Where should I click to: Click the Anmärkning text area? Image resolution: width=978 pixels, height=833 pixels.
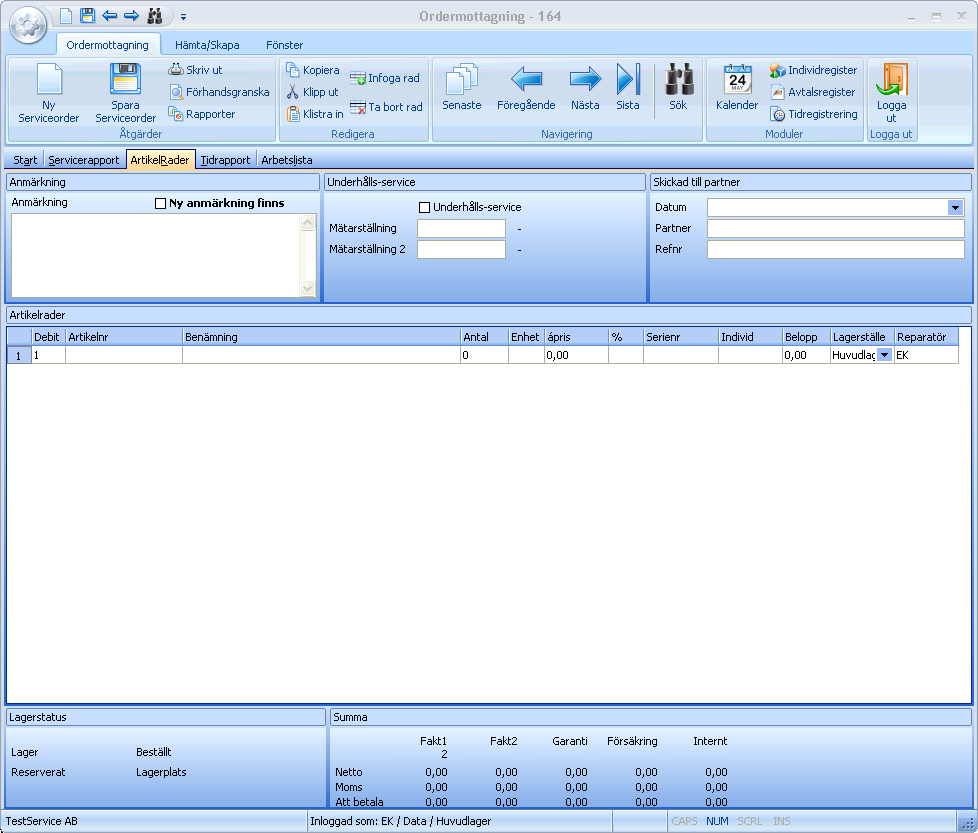pyautogui.click(x=156, y=256)
